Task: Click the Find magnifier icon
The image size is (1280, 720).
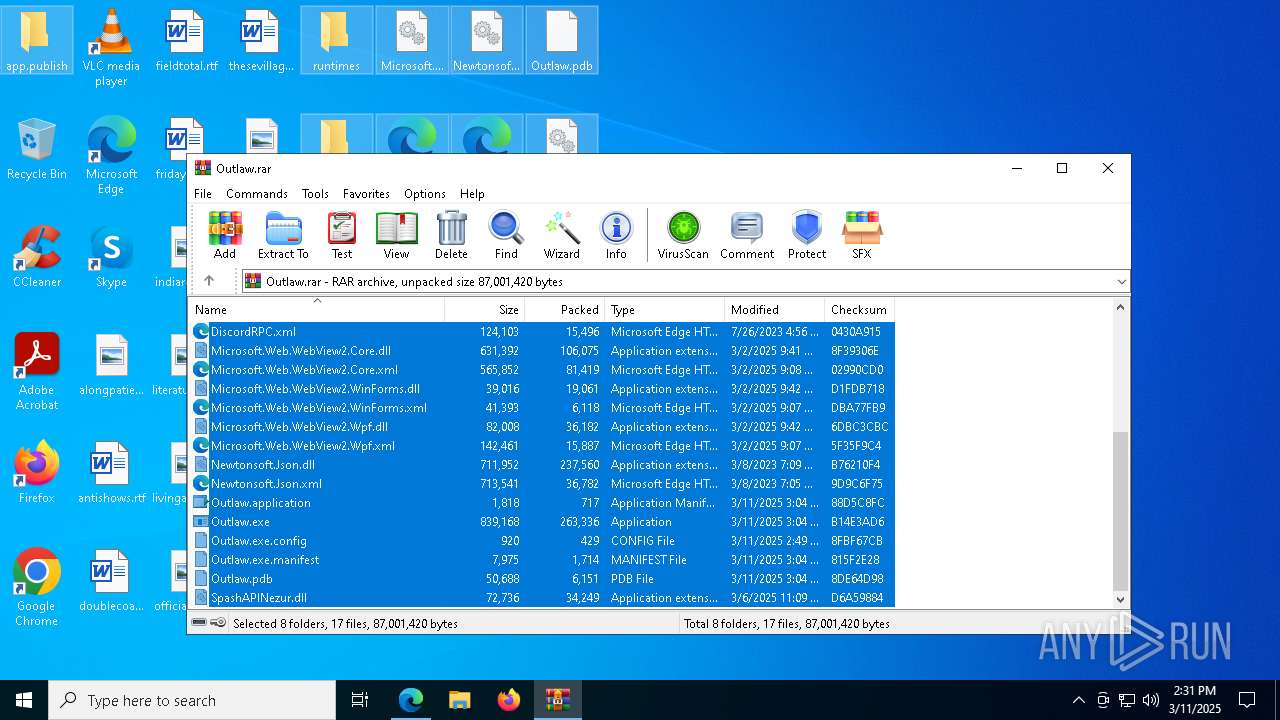Action: pyautogui.click(x=506, y=235)
